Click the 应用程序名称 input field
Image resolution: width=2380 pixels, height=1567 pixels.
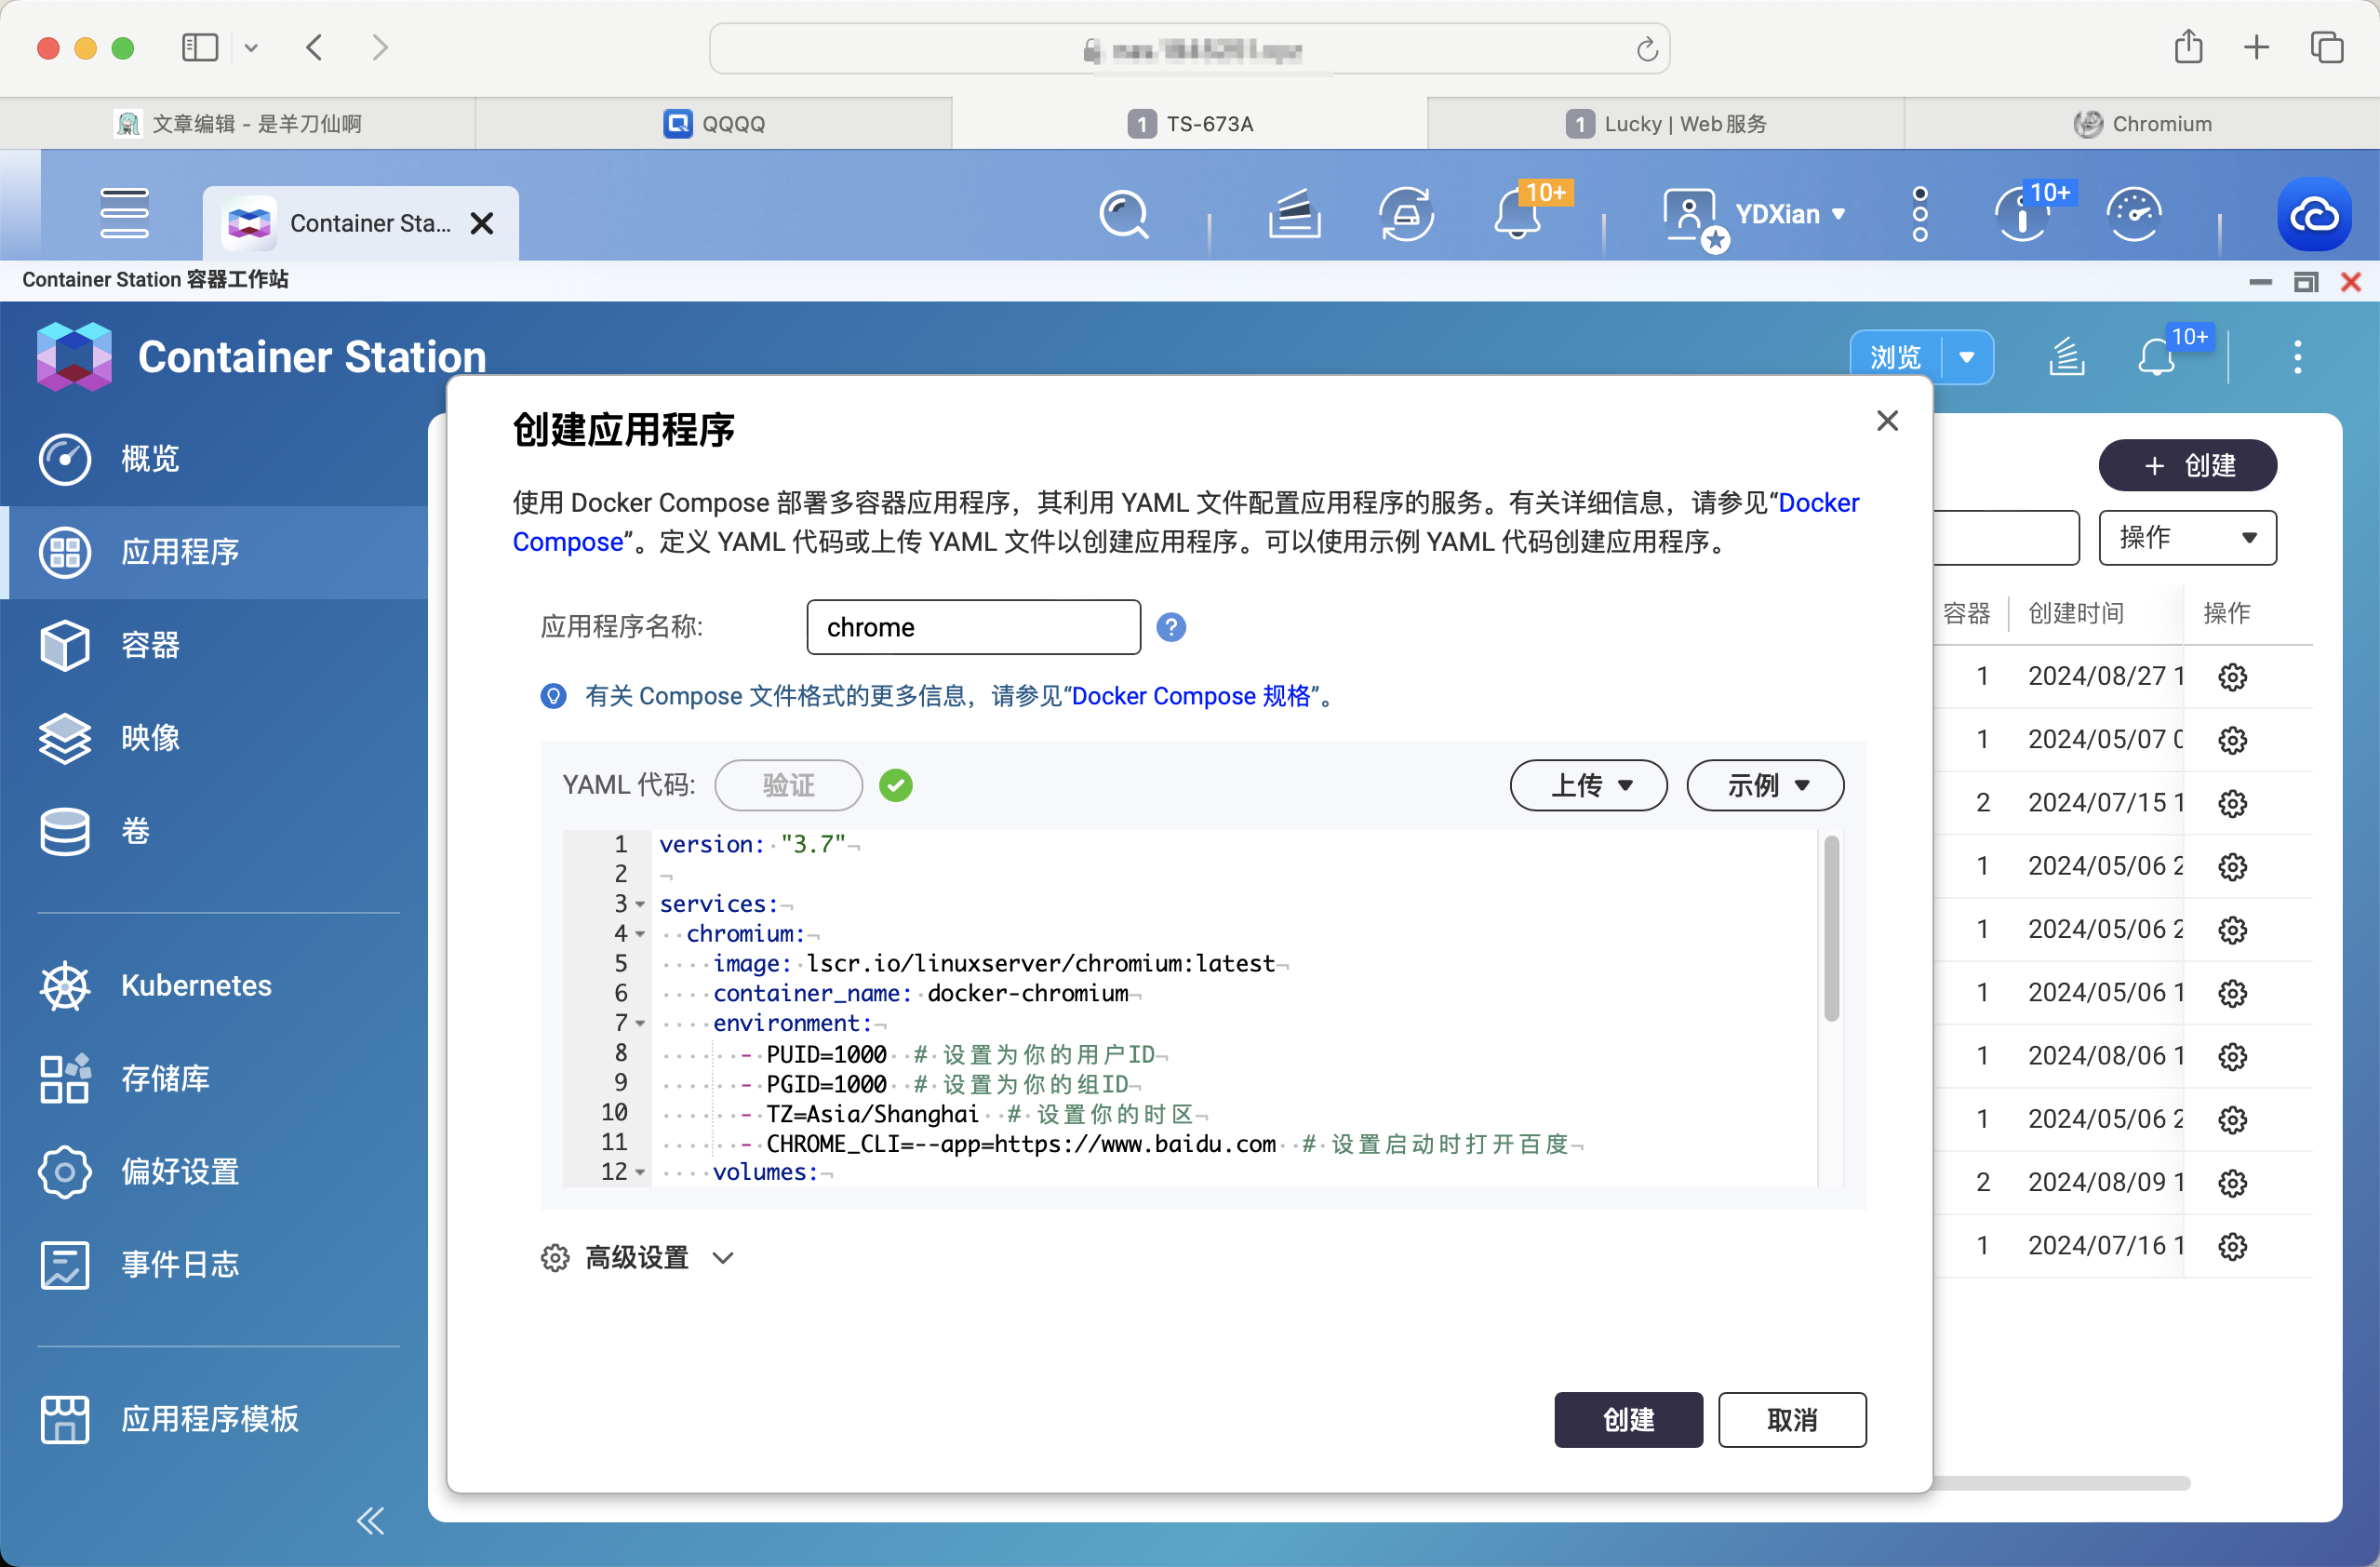pyautogui.click(x=970, y=624)
